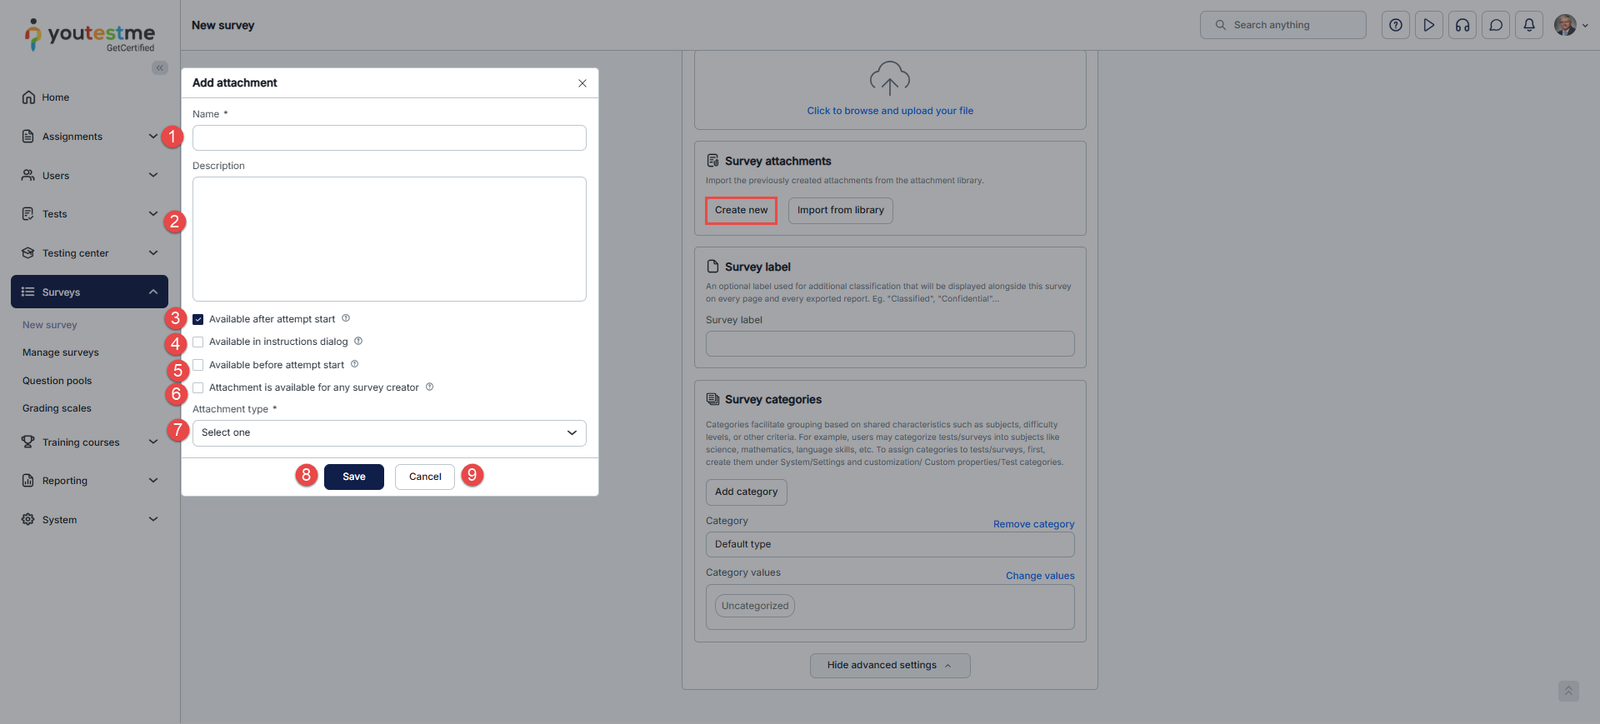Open the headset support icon

click(1462, 25)
